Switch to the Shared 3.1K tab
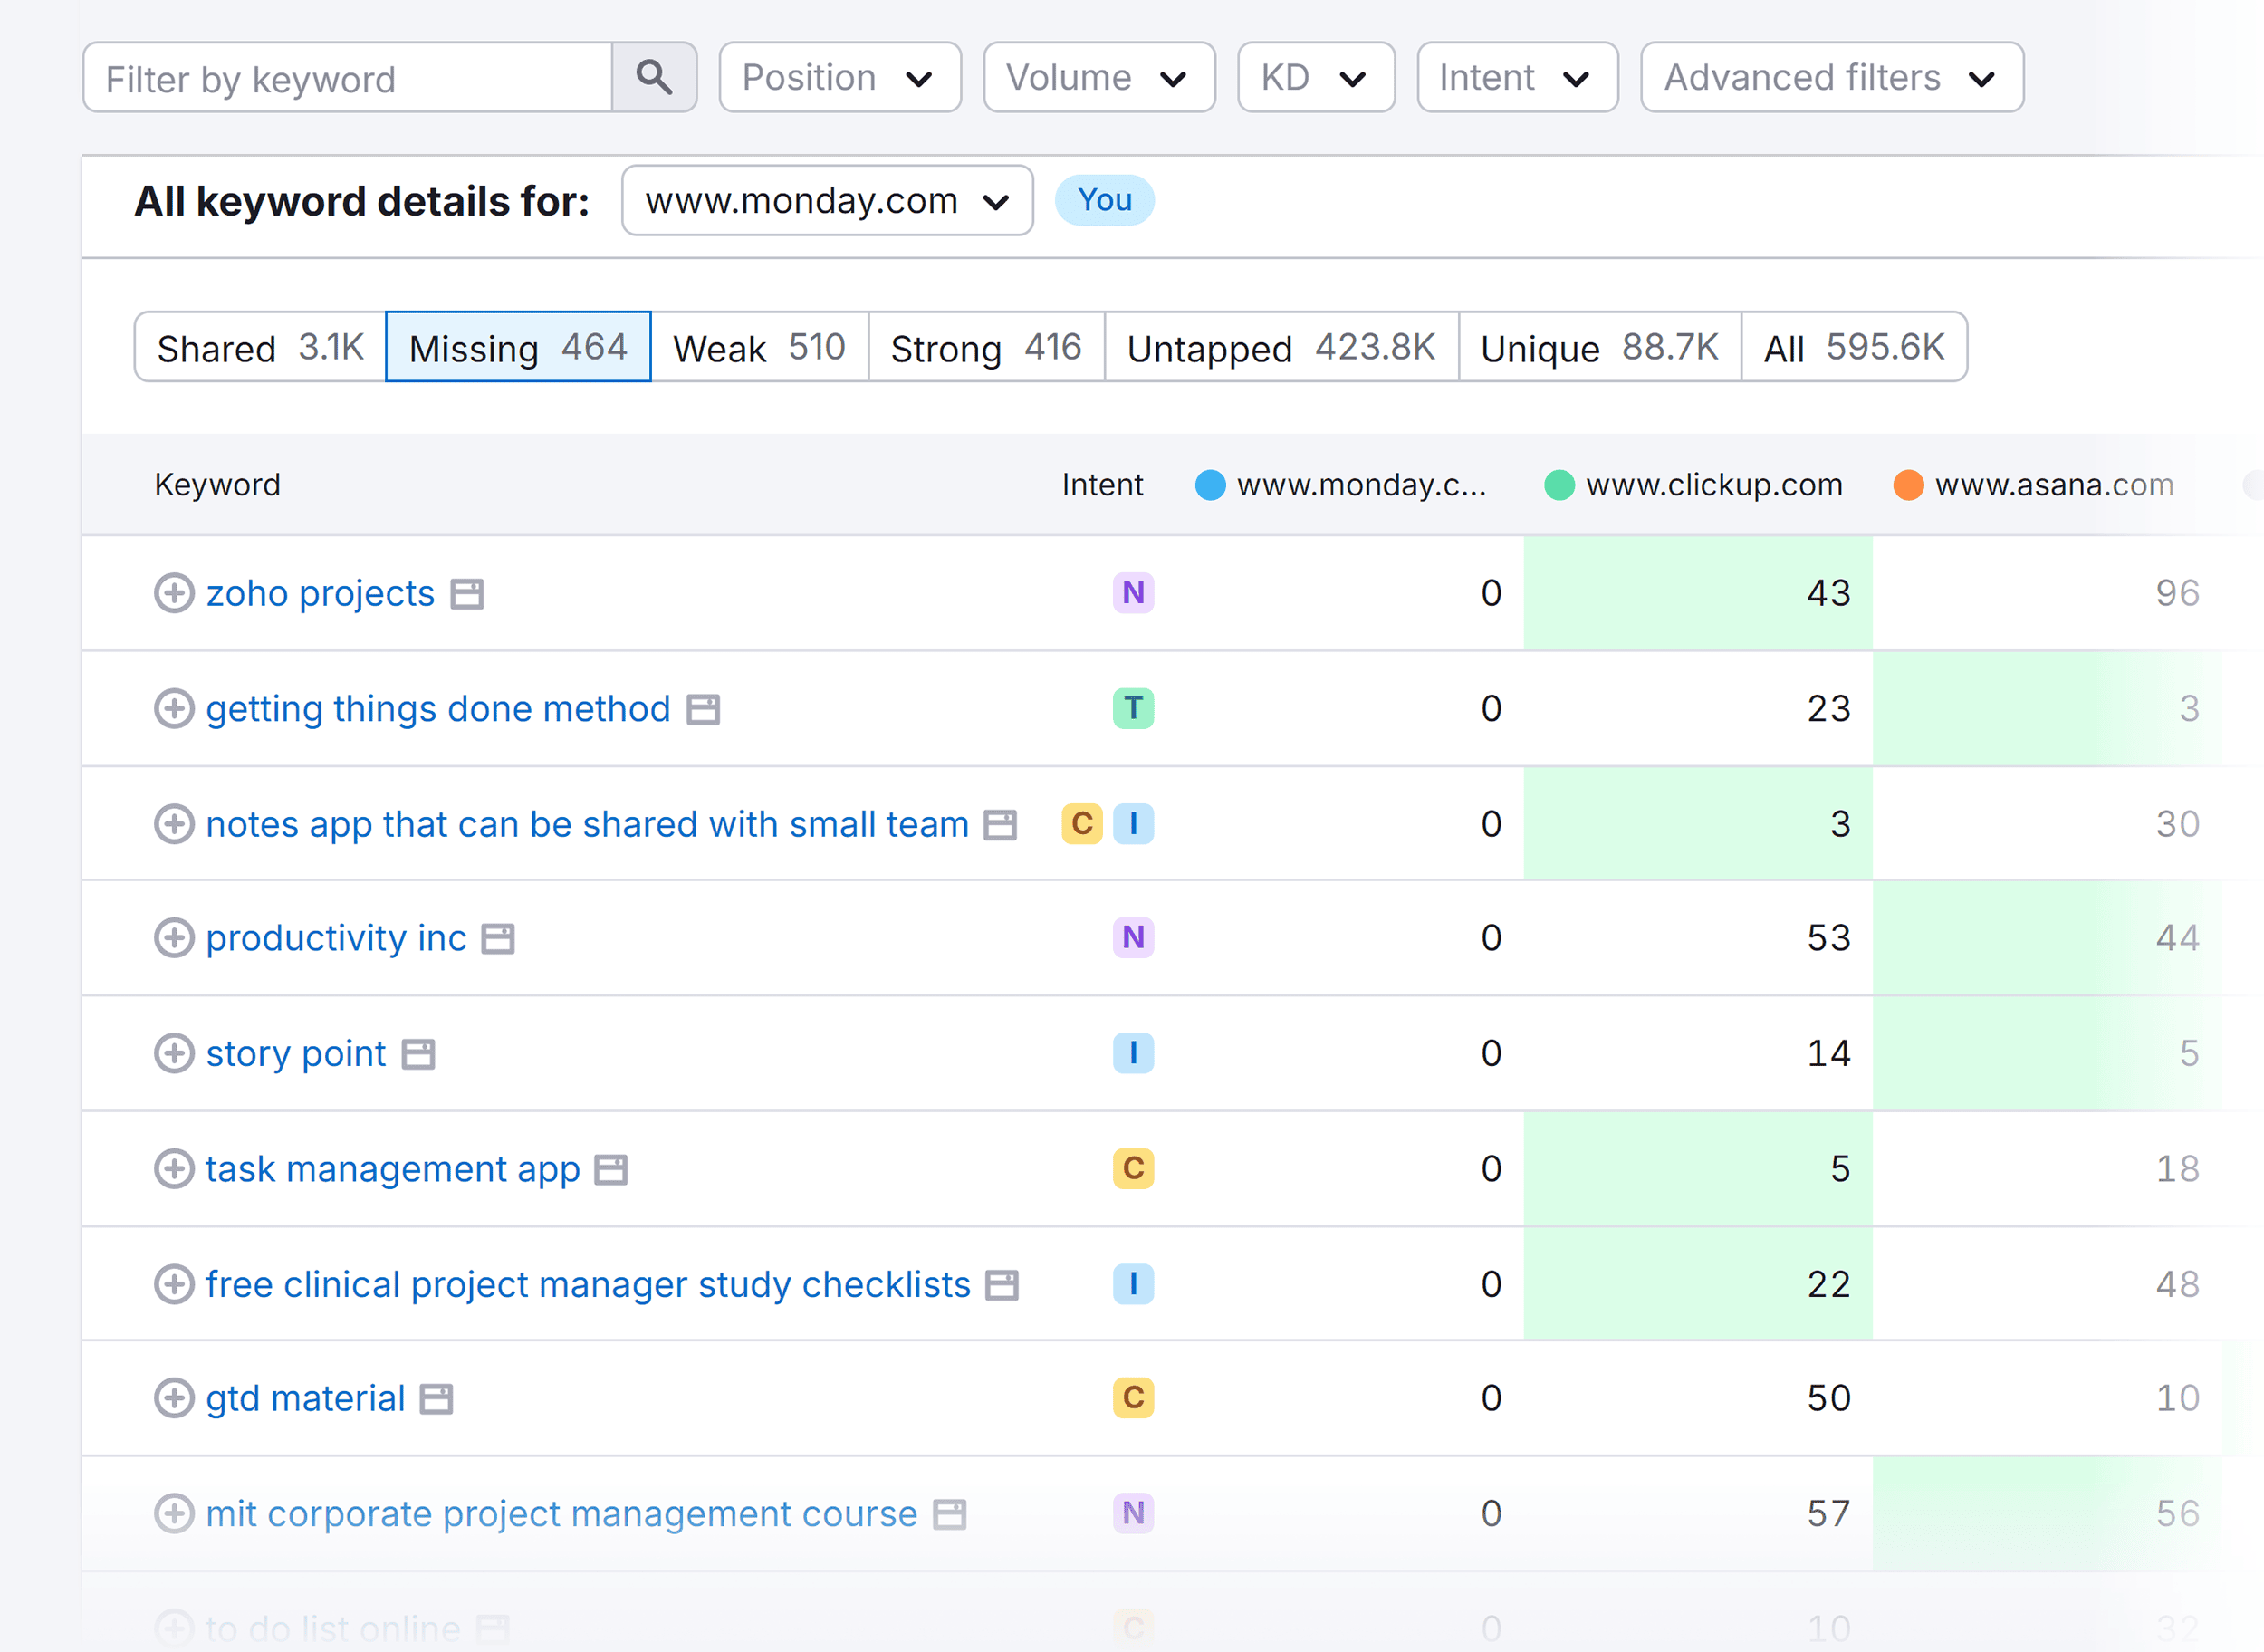 tap(260, 347)
